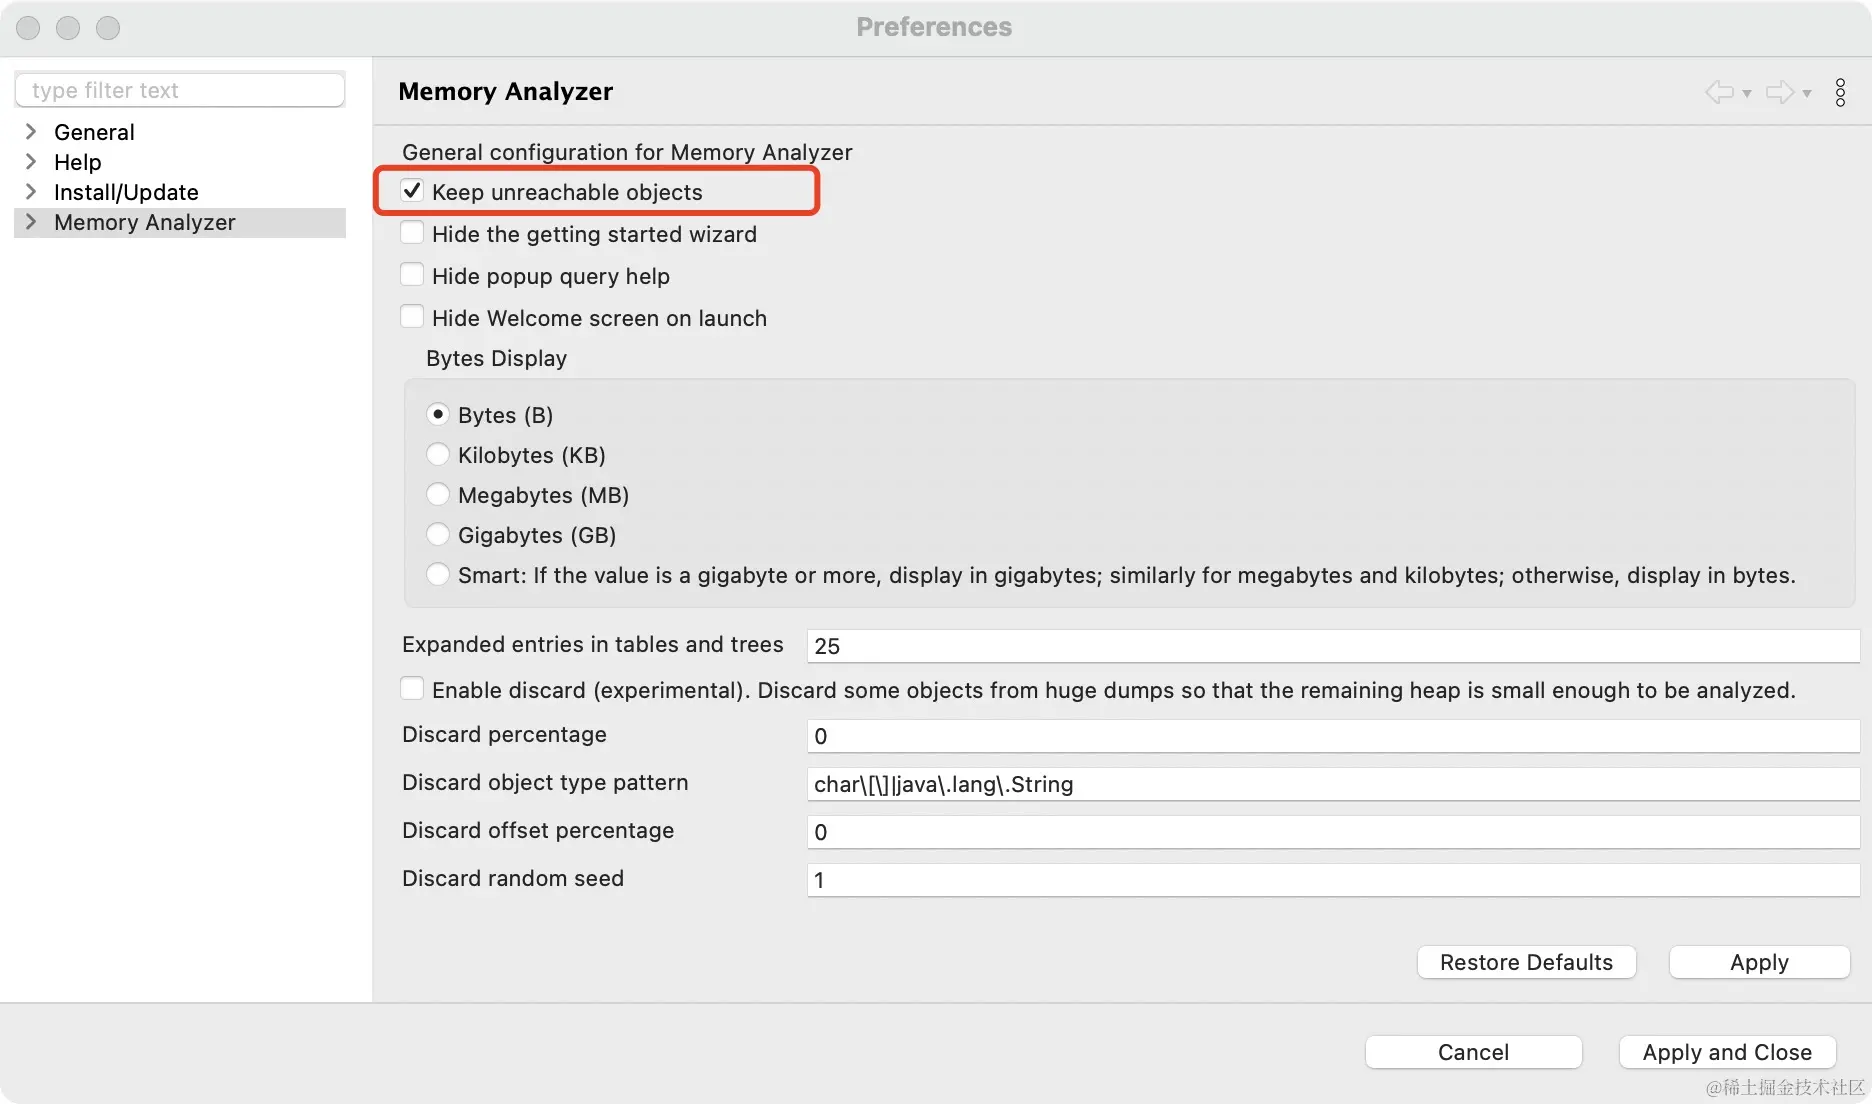Click the forward navigation arrow icon
The height and width of the screenshot is (1104, 1872).
tap(1779, 92)
